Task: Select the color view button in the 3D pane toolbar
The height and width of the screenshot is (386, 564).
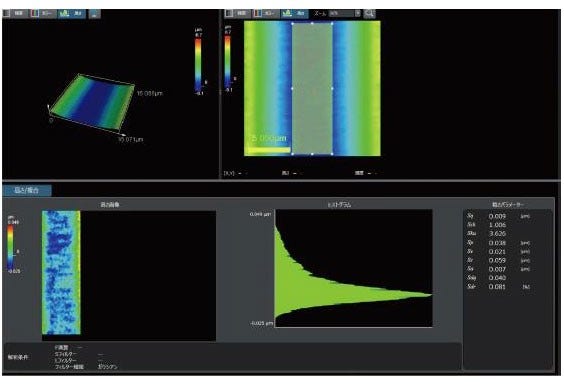Action: pyautogui.click(x=43, y=14)
